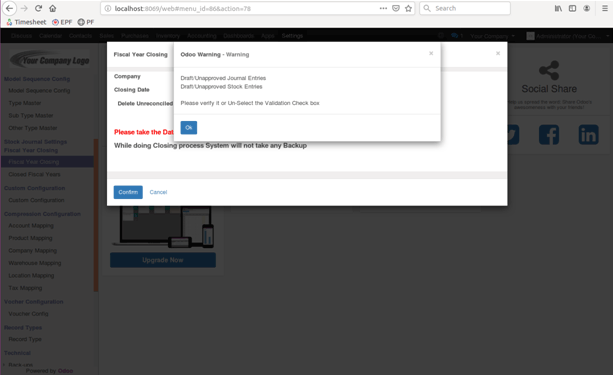Select Type Master in the sidebar
Viewport: 615px width, 377px height.
pos(25,103)
